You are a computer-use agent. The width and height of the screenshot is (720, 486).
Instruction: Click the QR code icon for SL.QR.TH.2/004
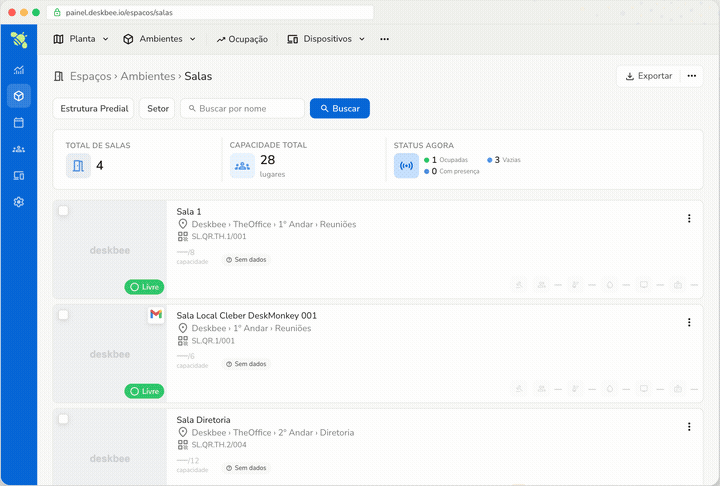(x=183, y=445)
